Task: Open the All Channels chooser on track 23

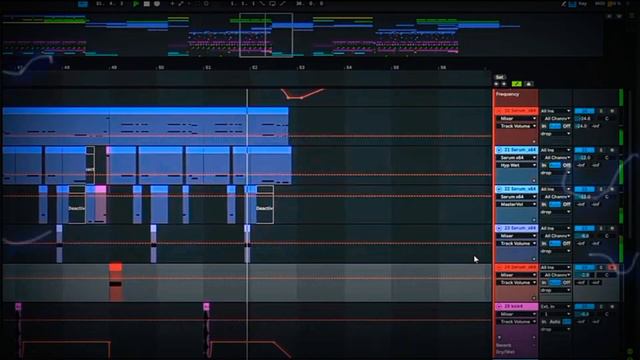Action: point(555,236)
